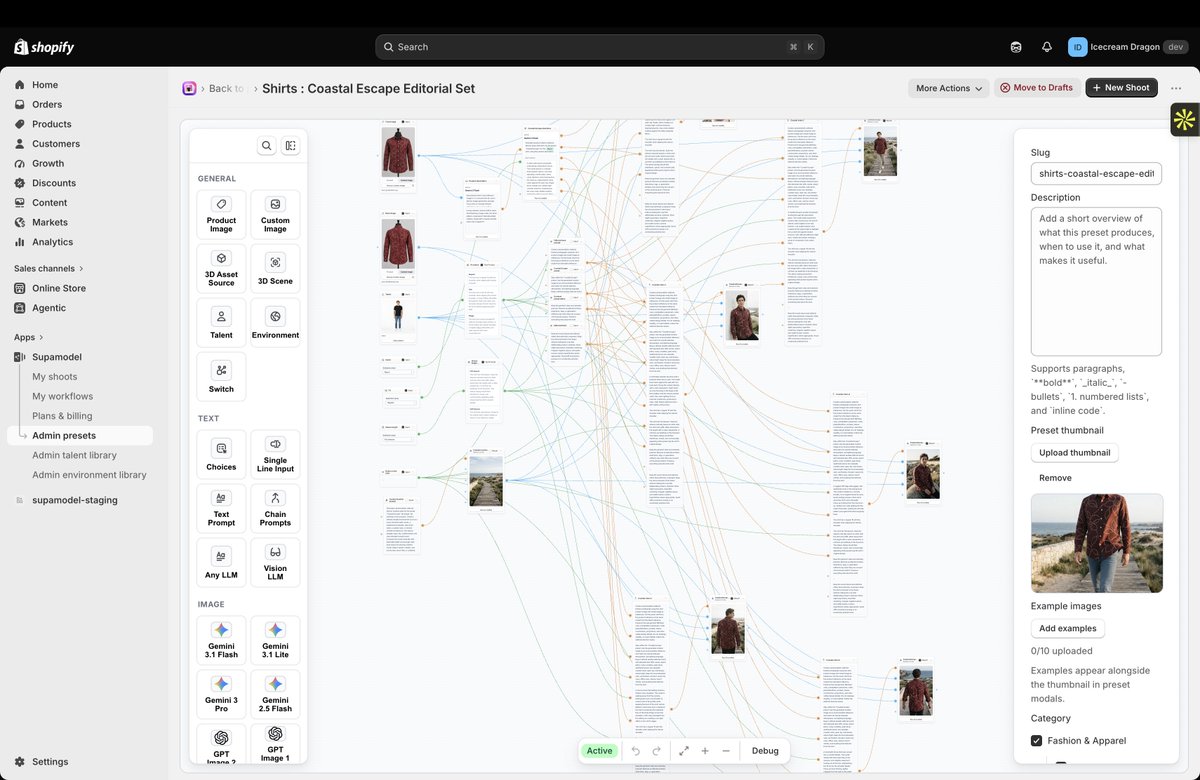The height and width of the screenshot is (780, 1200).
Task: Zoom in on the canvas
Action: (705, 751)
